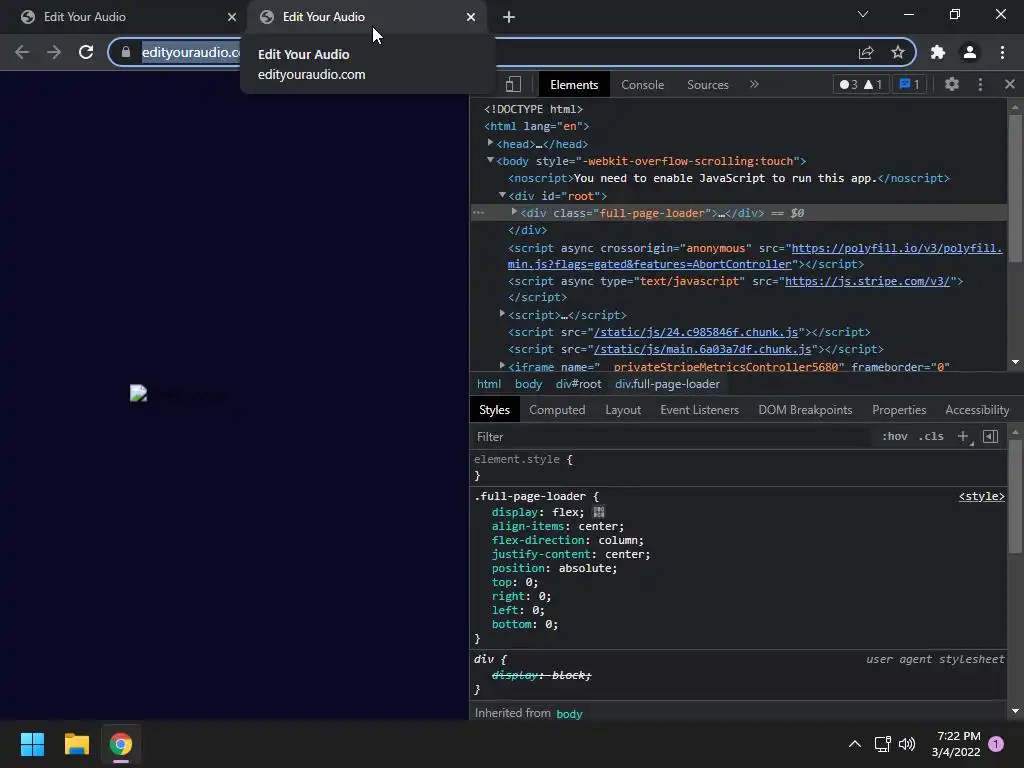Switch to the Console tab

tap(642, 84)
